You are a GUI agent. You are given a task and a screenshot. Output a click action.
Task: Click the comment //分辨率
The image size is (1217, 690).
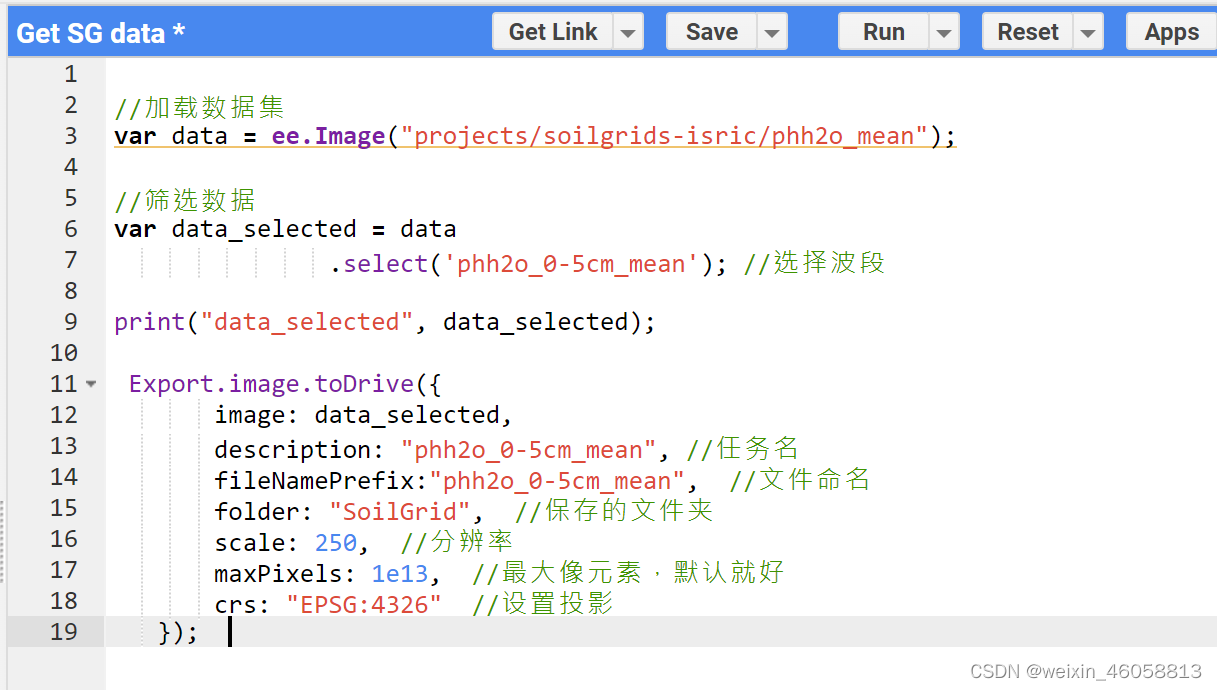coord(457,542)
